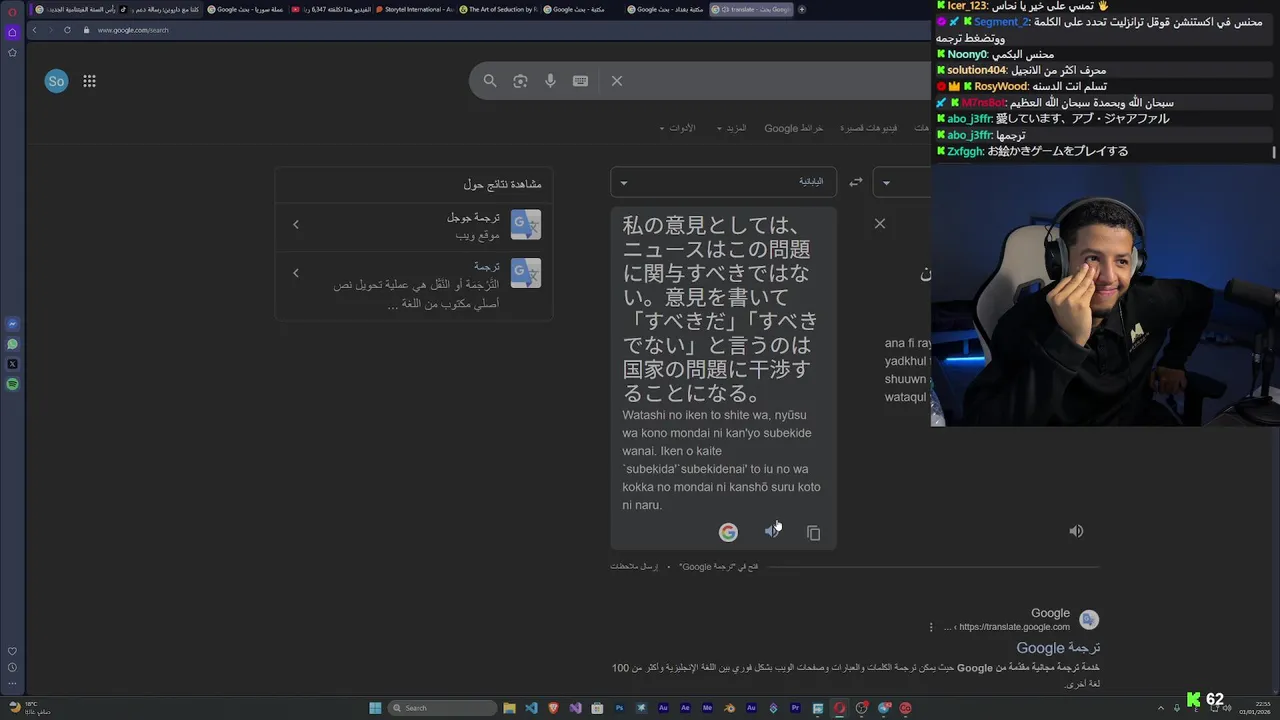The width and height of the screenshot is (1280, 720).
Task: Switch to The Art of Seduction browser tab
Action: pyautogui.click(x=498, y=9)
